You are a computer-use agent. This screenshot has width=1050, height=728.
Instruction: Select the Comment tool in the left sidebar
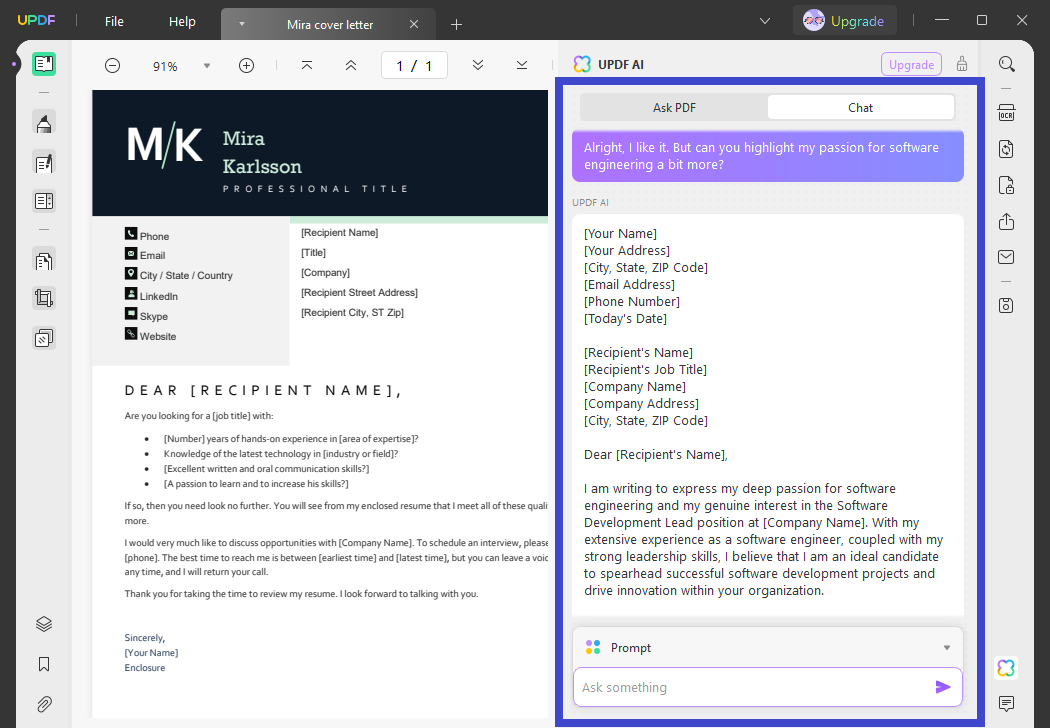pos(43,123)
